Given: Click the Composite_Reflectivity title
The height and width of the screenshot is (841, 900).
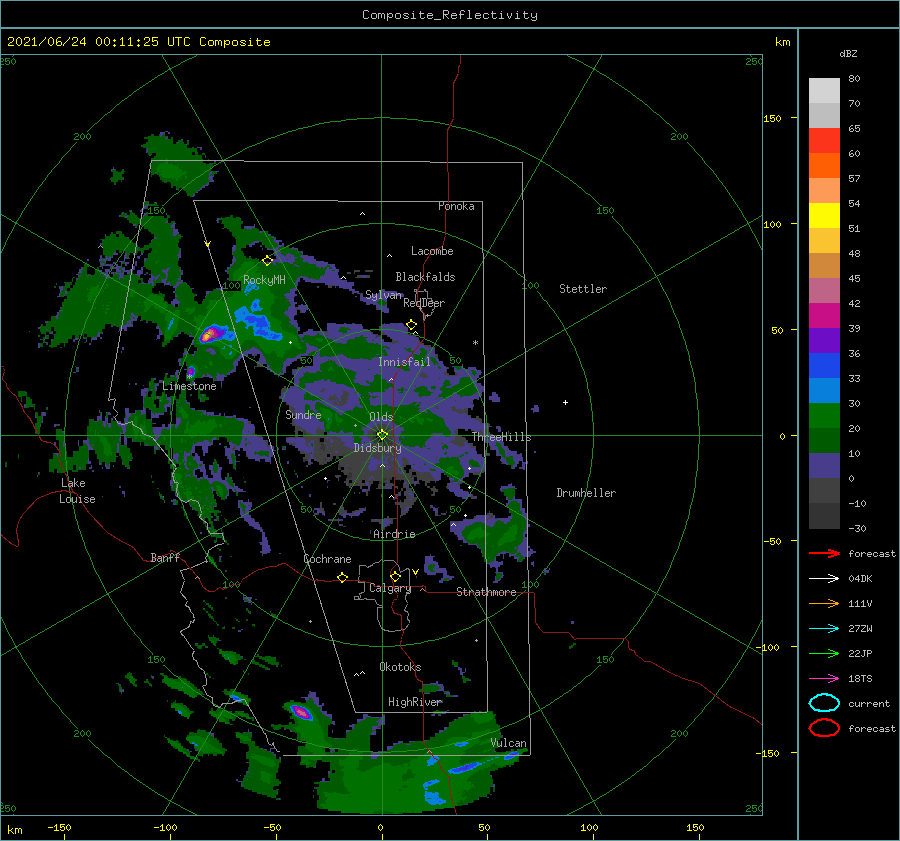Looking at the screenshot, I should point(450,15).
